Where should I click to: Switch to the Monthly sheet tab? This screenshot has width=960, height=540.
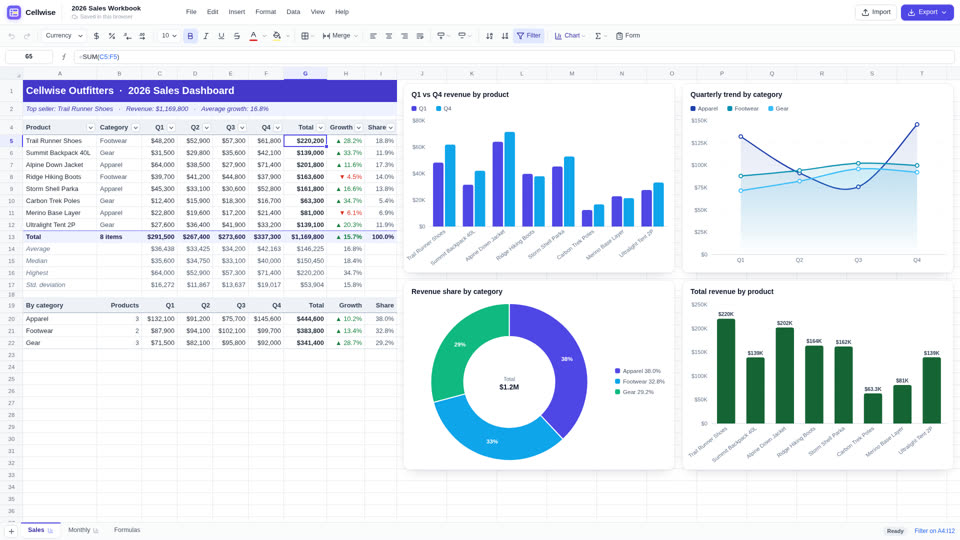(x=83, y=530)
